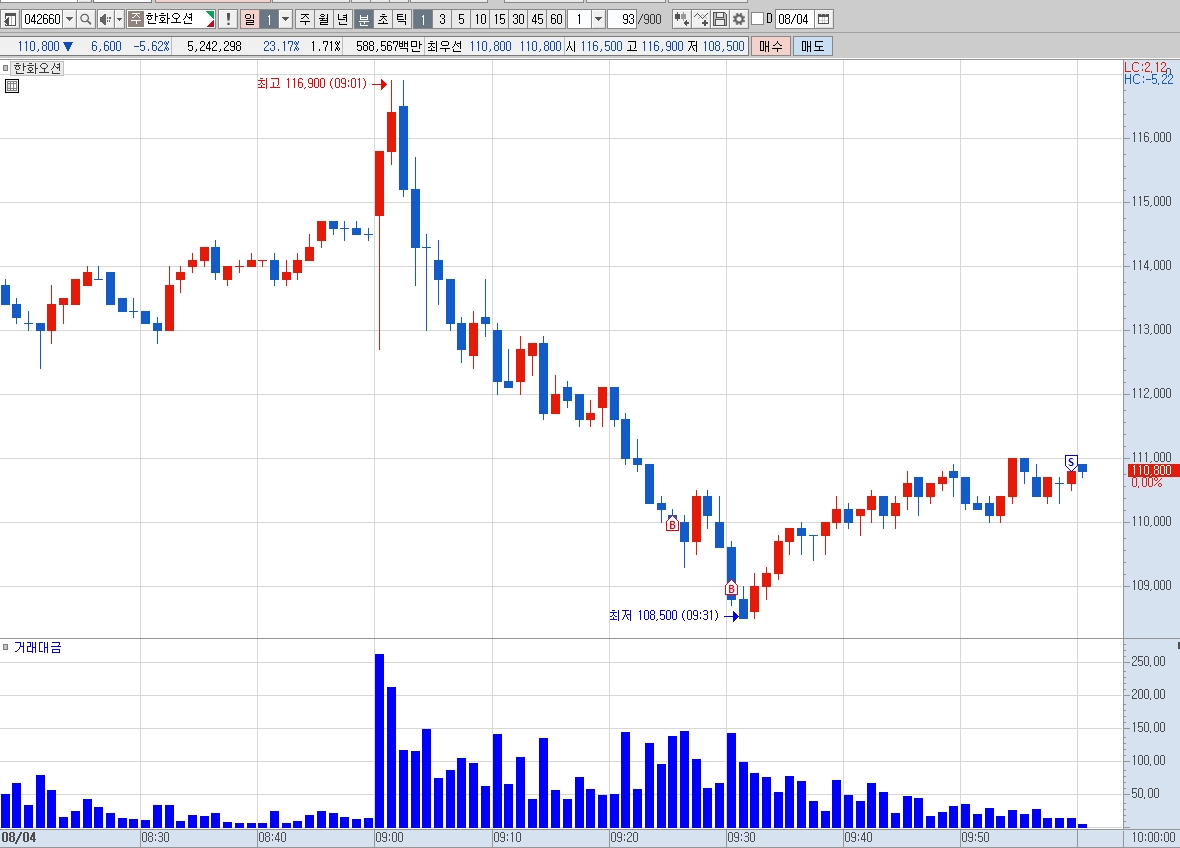Switch to minute (분) chart mode
The image size is (1180, 848).
(363, 19)
